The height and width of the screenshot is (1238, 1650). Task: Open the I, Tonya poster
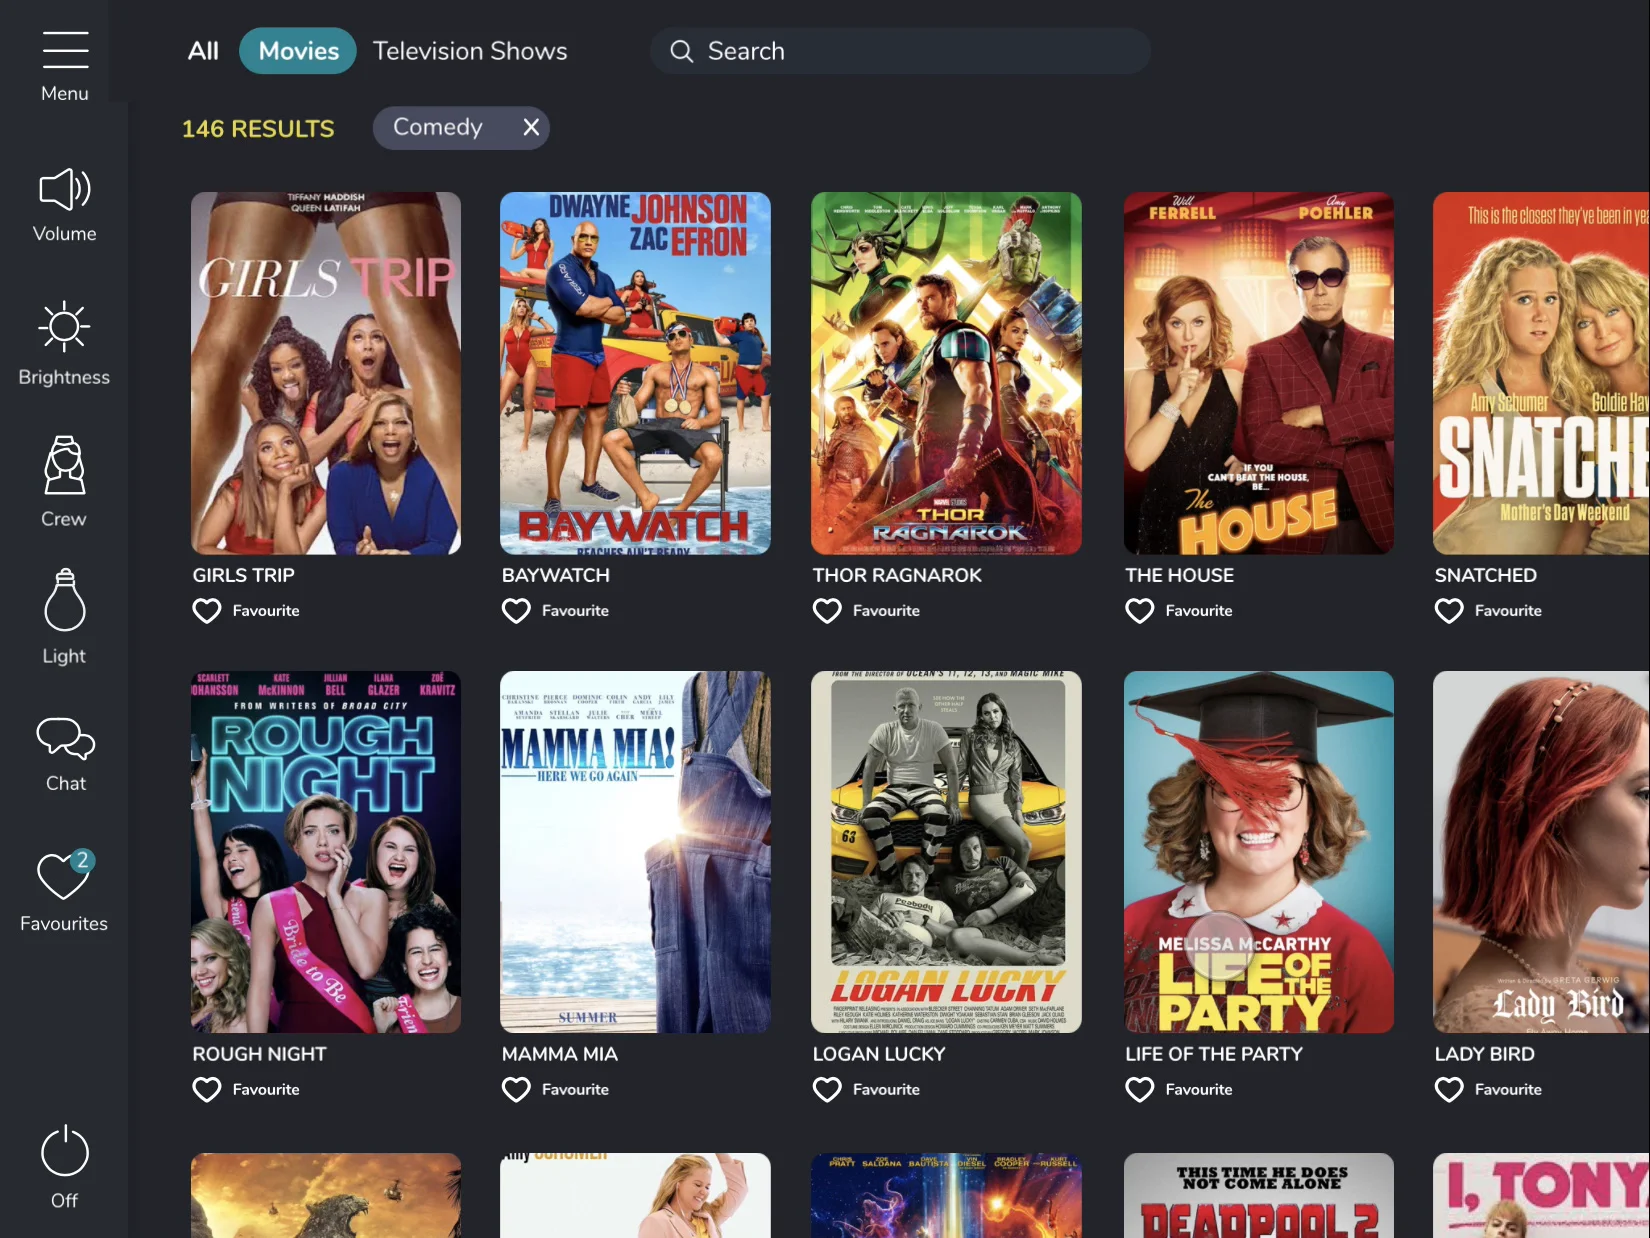coord(1541,1196)
